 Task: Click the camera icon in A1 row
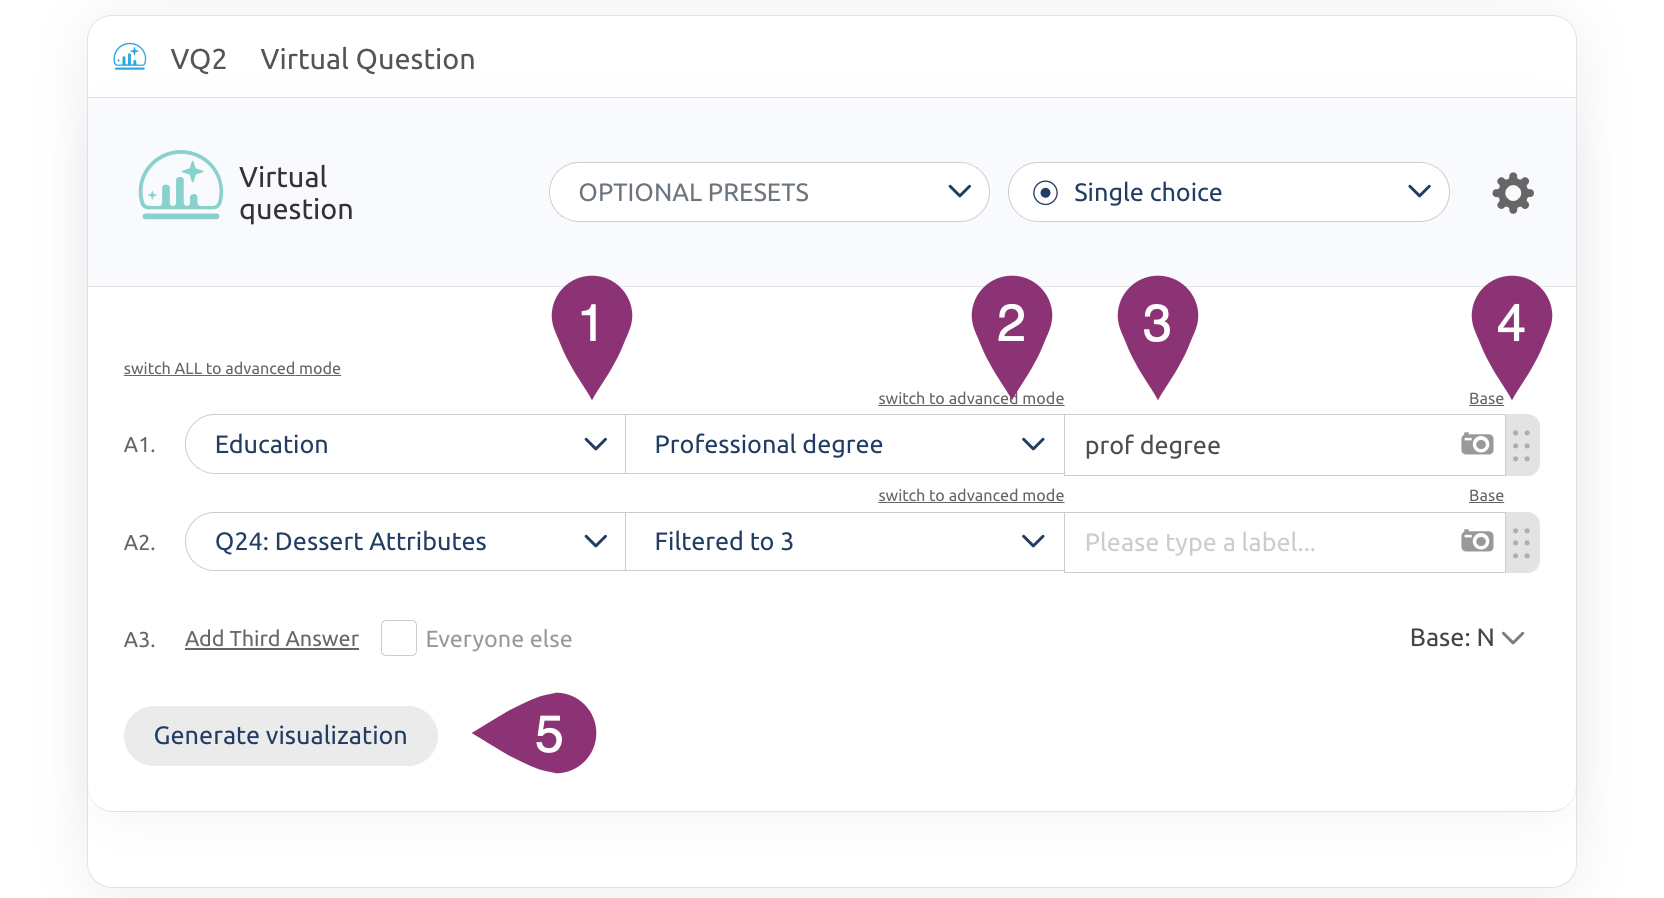point(1477,443)
